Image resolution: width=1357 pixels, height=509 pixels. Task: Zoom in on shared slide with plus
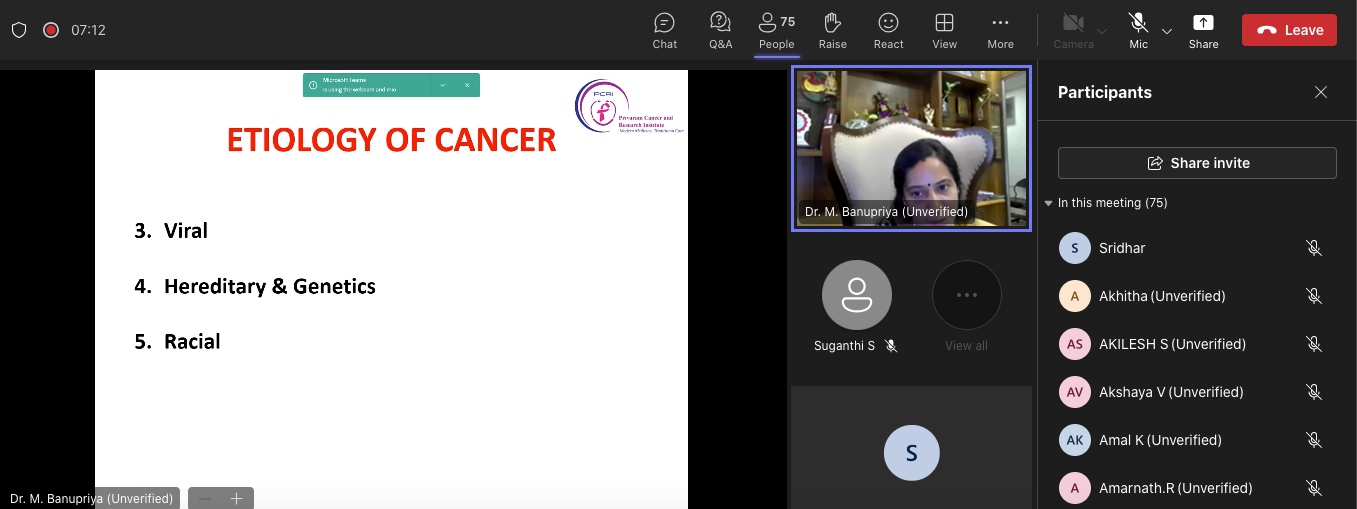237,498
